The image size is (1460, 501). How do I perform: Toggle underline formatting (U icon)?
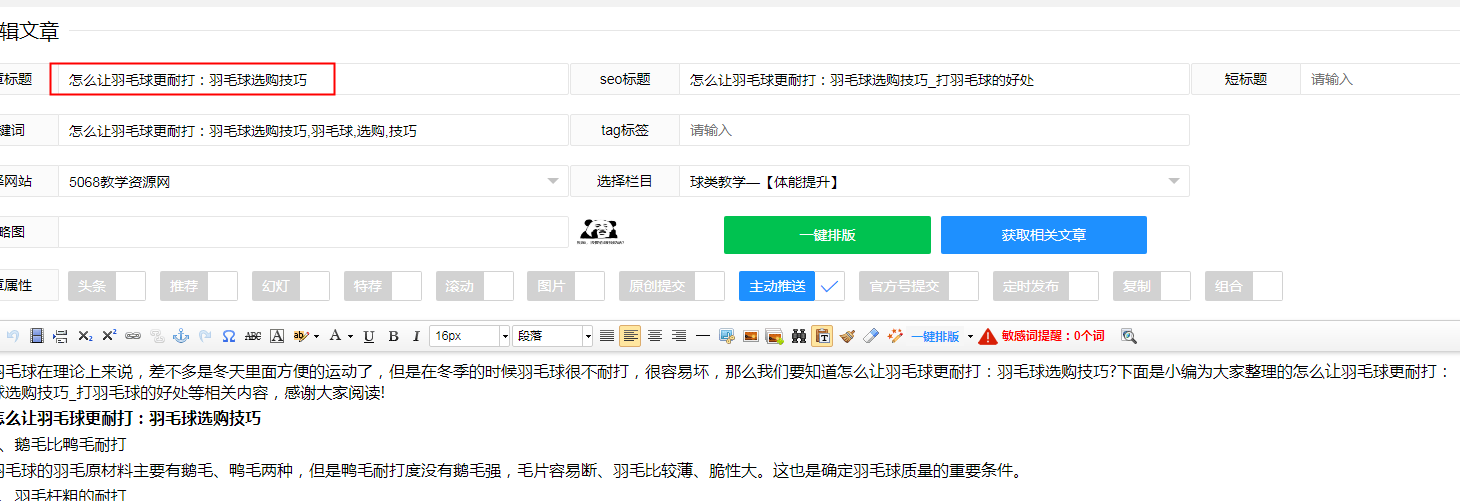click(x=369, y=336)
